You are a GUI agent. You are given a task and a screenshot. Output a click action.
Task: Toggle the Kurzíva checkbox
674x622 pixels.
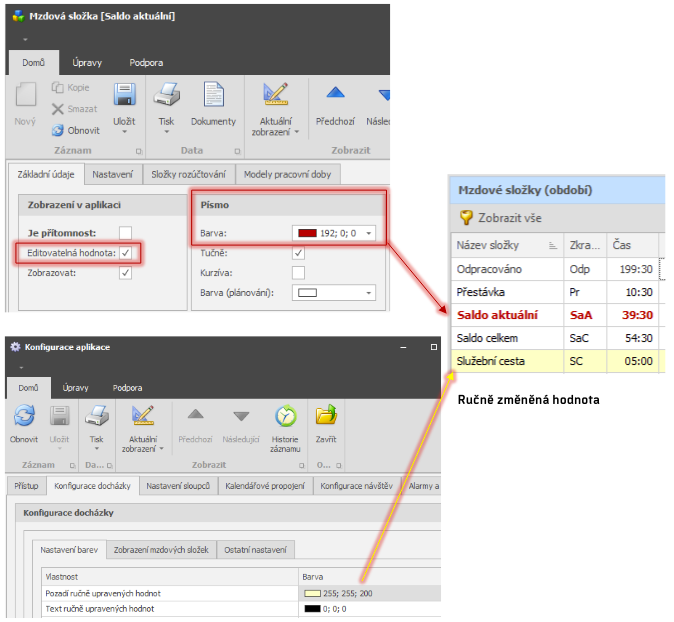[298, 273]
